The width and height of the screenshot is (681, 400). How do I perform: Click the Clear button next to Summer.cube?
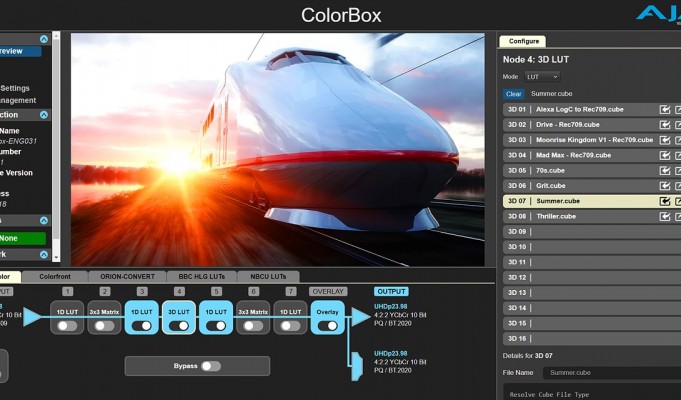point(513,94)
